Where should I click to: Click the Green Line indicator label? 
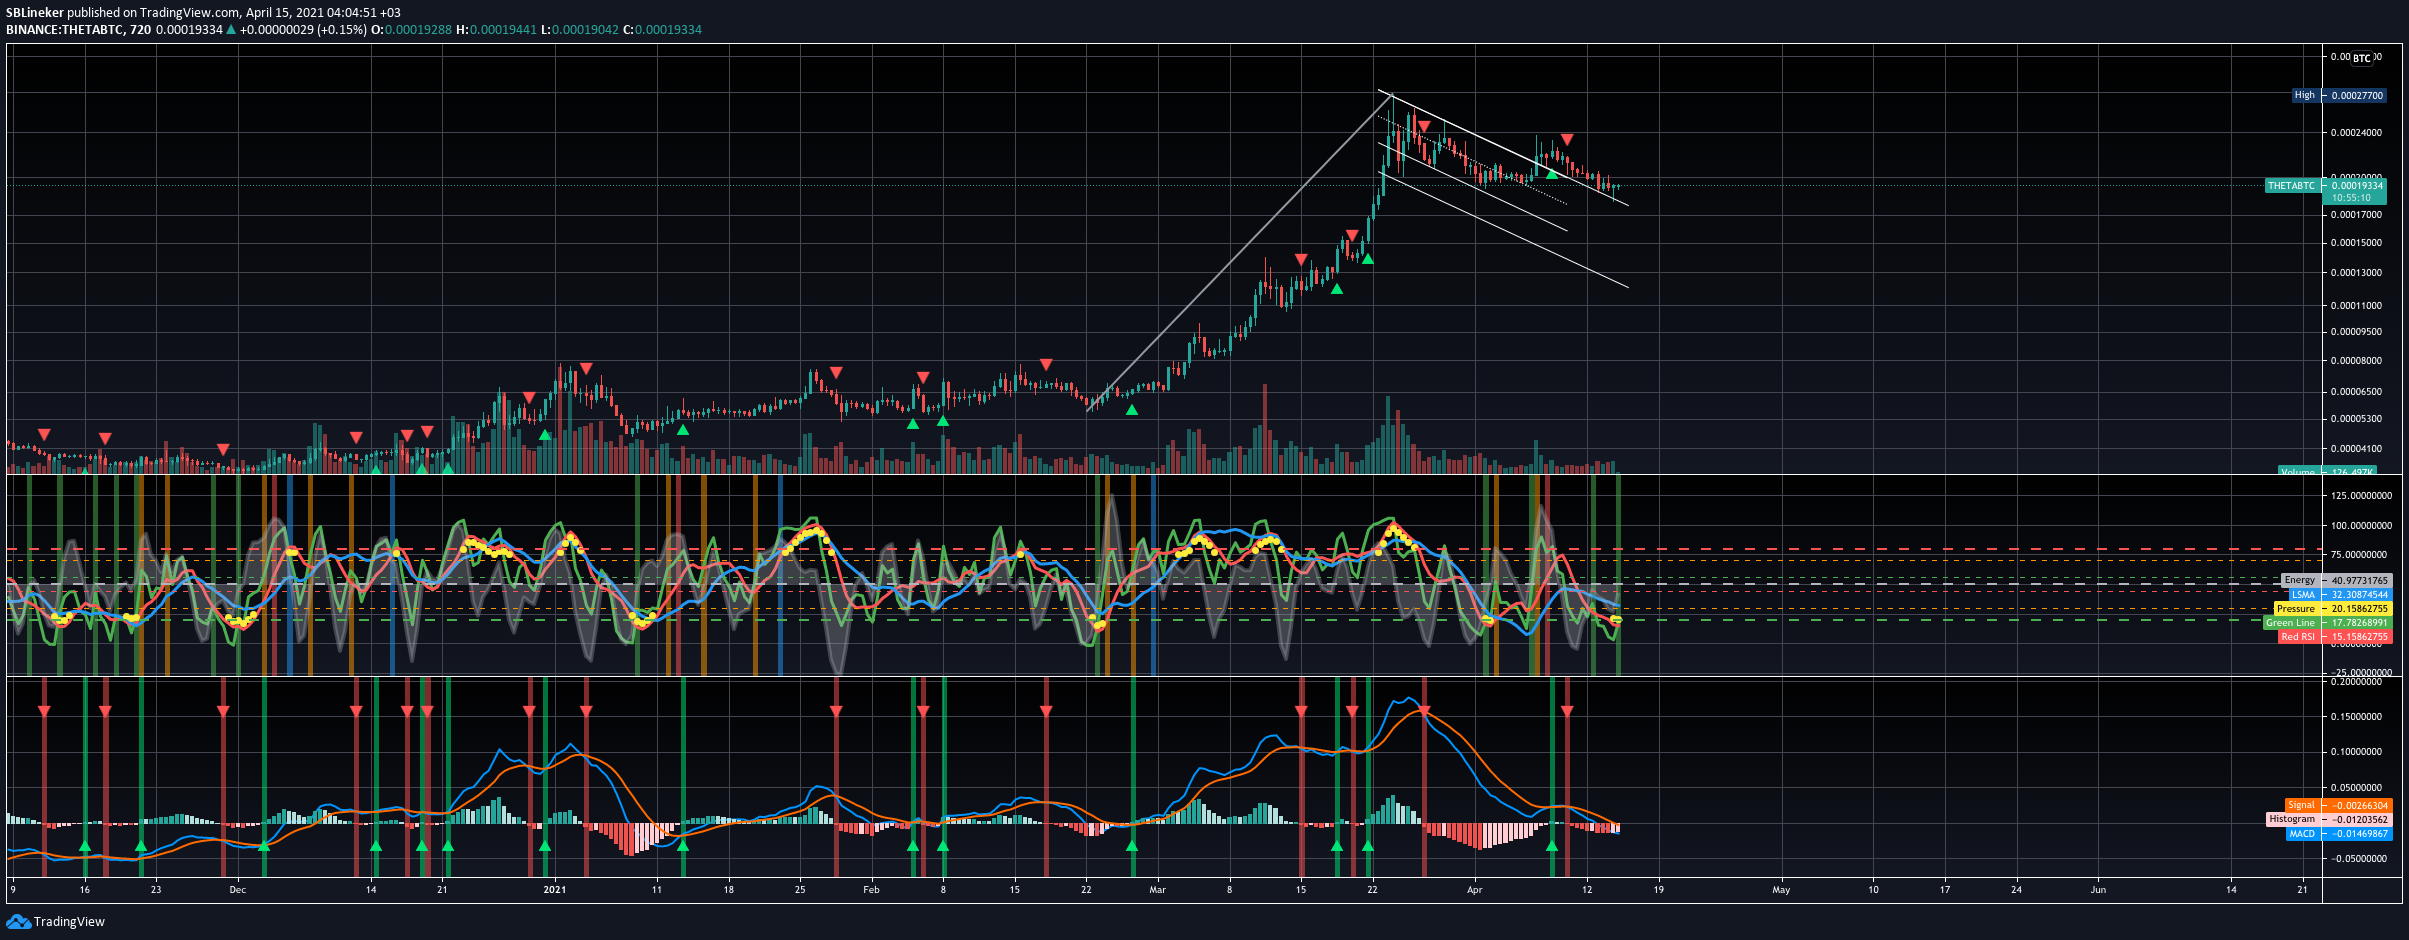coord(2291,622)
